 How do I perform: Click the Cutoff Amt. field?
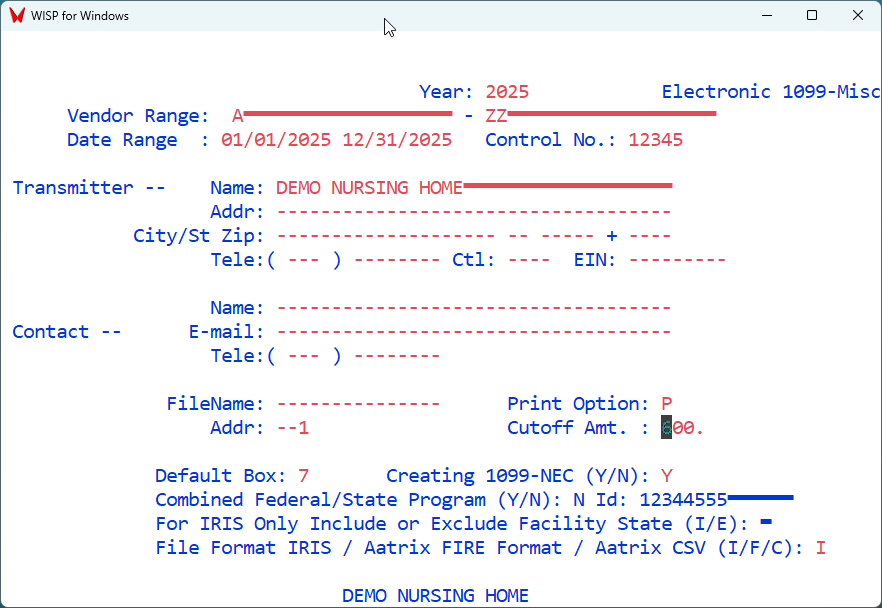[x=683, y=428]
